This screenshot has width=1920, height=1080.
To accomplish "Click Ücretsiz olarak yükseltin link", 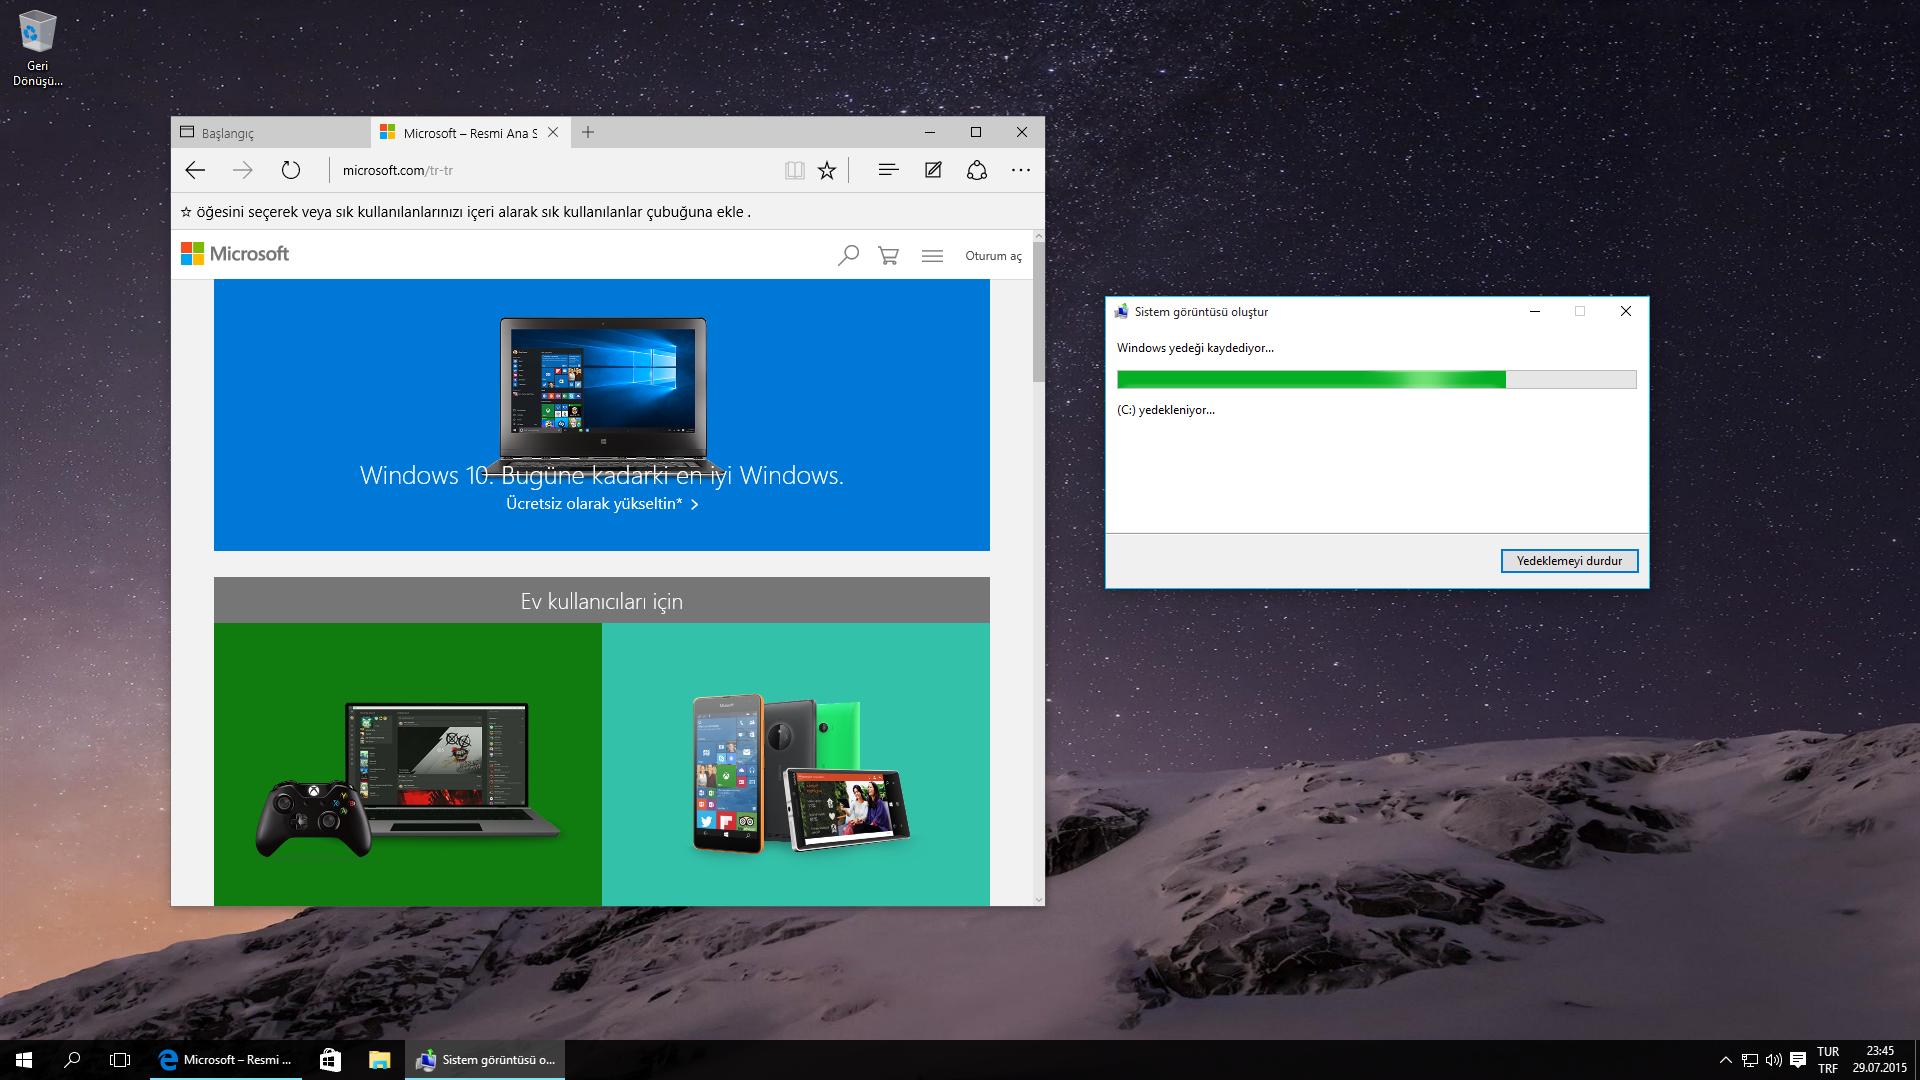I will 602,504.
